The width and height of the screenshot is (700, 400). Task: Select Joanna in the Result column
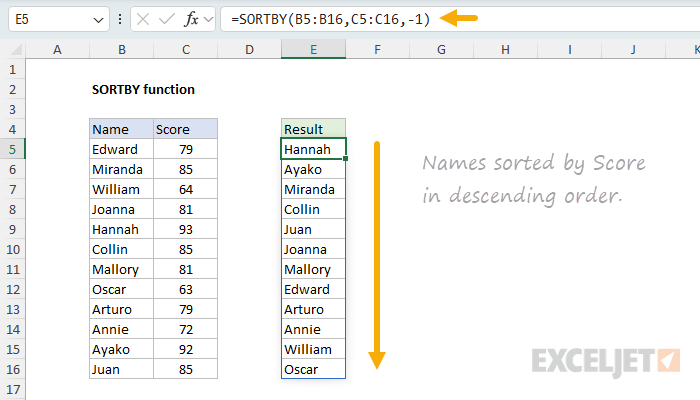pyautogui.click(x=313, y=249)
